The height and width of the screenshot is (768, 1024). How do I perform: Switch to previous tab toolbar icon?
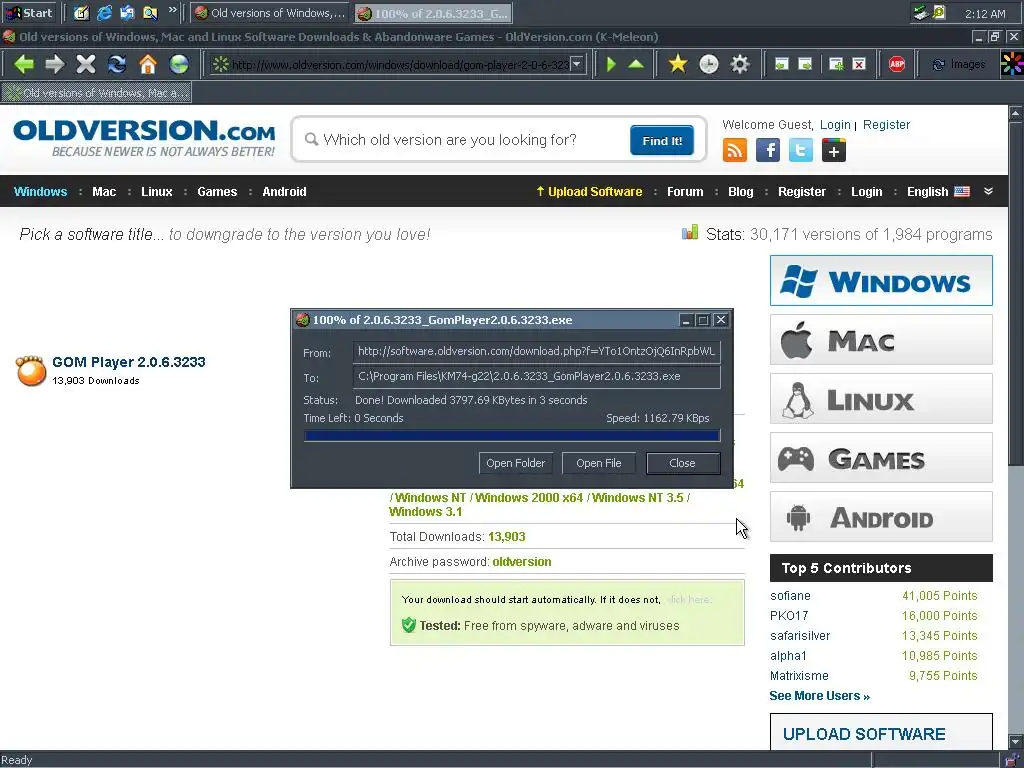(x=781, y=64)
